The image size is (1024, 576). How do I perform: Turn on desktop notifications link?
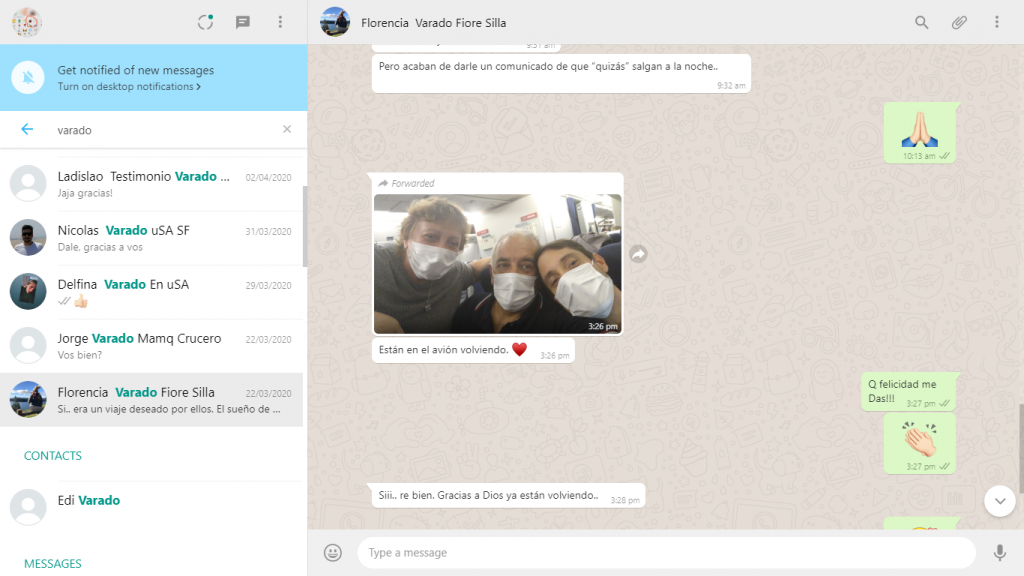pos(129,86)
